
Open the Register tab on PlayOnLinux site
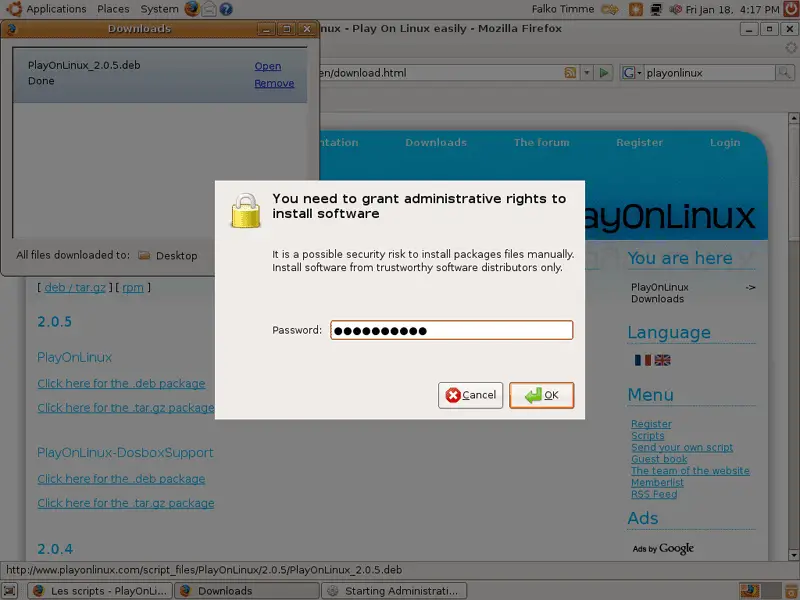[x=639, y=142]
